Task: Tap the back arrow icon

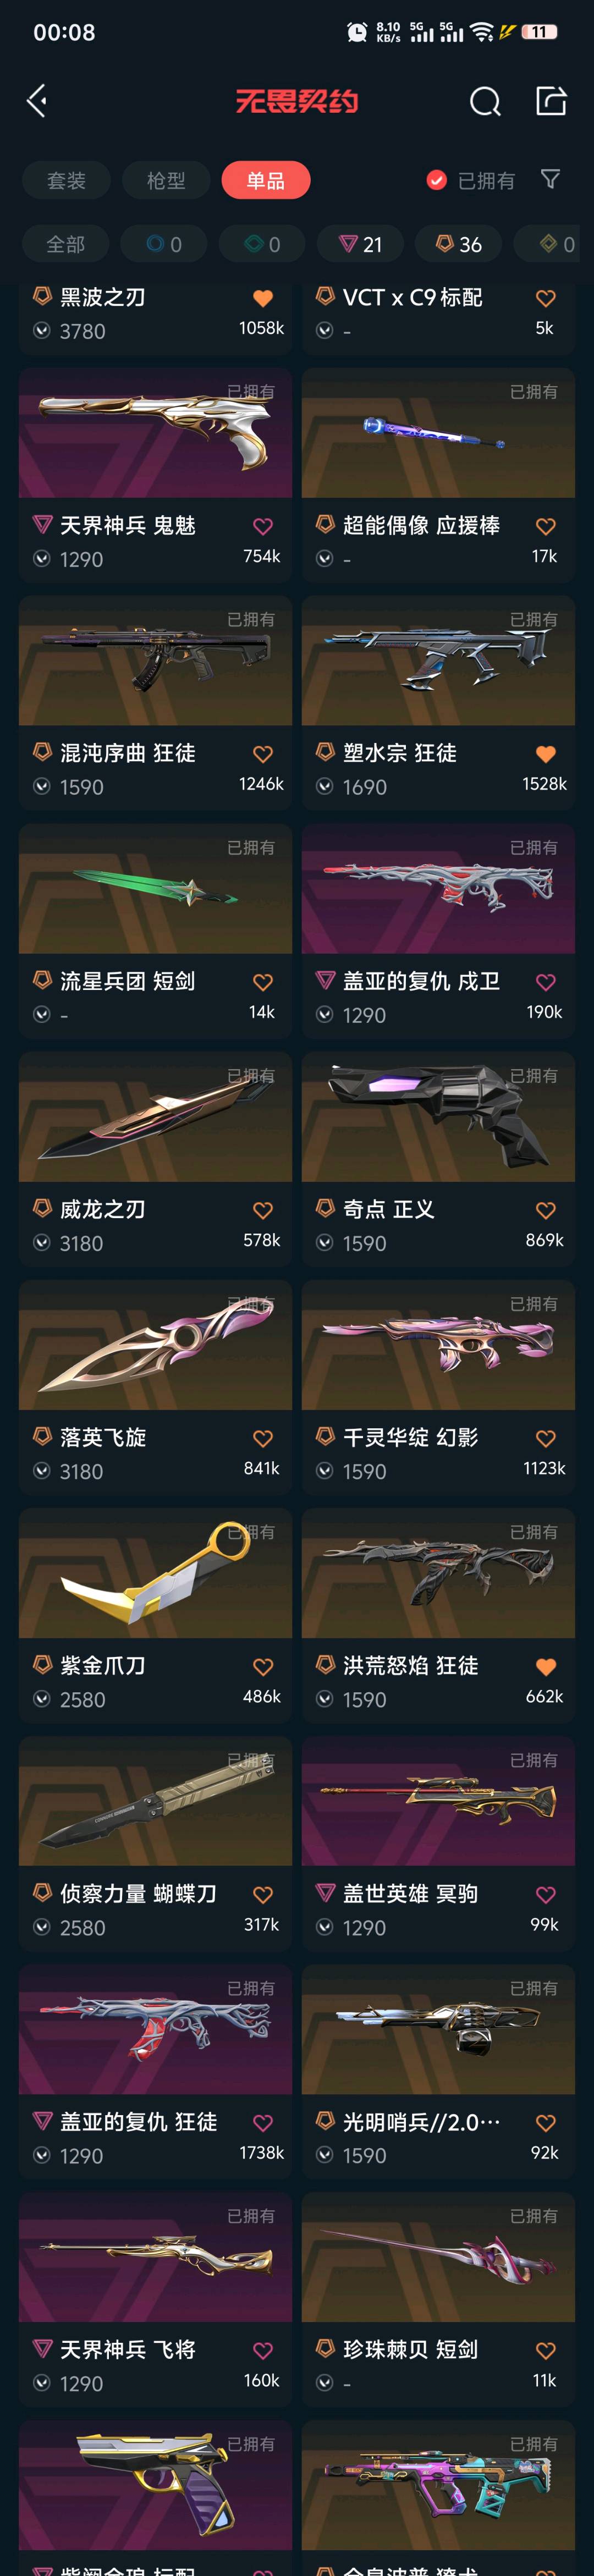Action: 37,101
